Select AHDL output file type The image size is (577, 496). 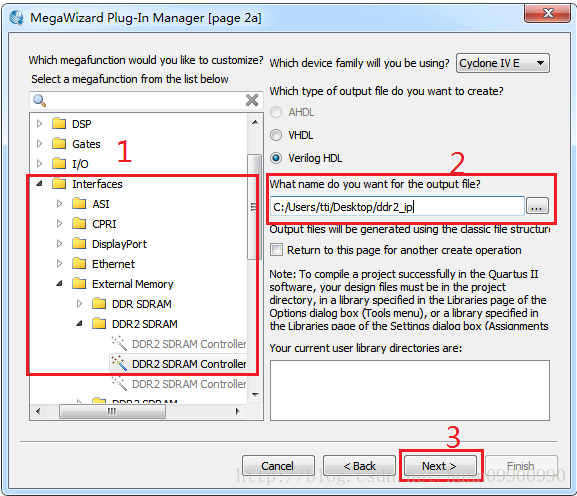pos(276,112)
